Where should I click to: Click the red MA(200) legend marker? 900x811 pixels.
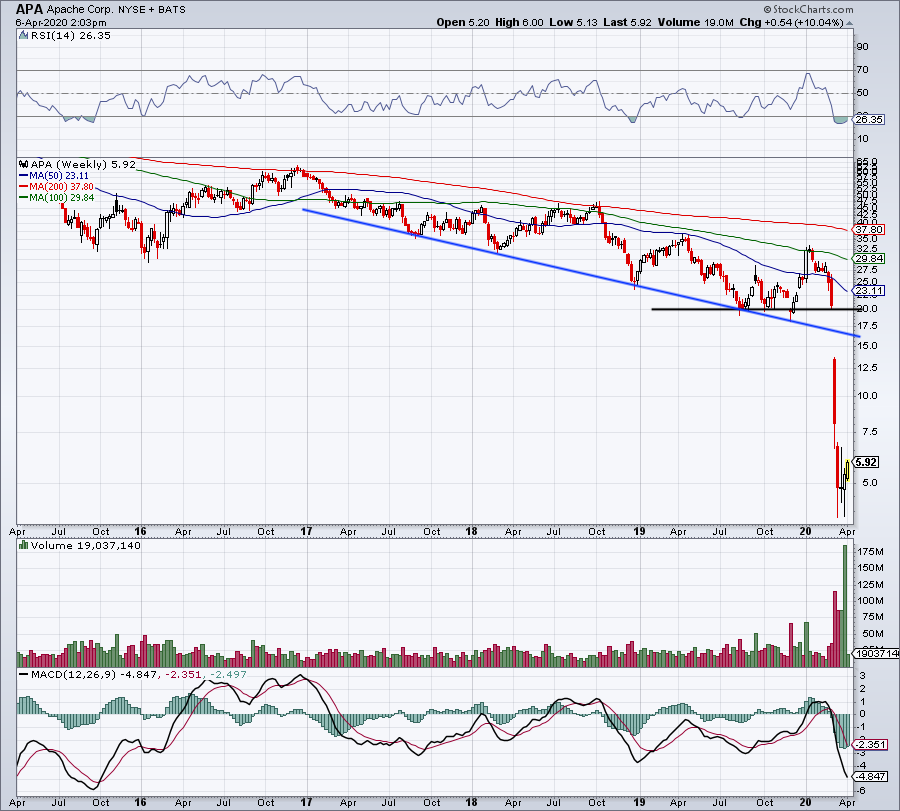click(x=22, y=186)
